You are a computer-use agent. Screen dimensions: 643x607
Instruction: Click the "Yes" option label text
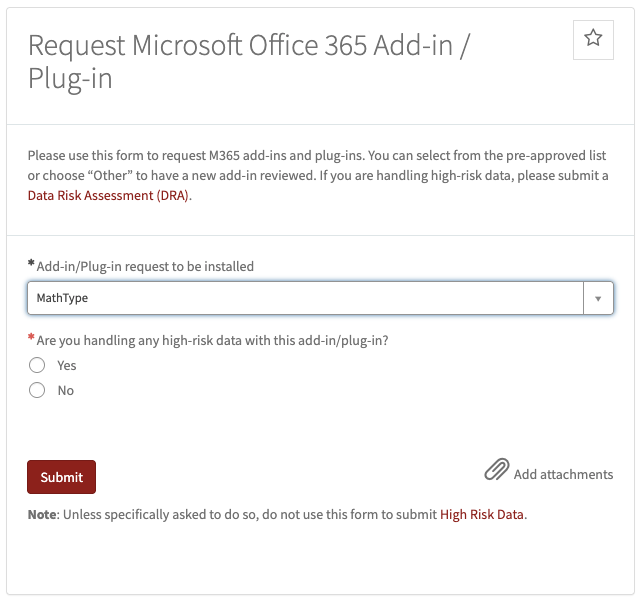click(x=67, y=365)
